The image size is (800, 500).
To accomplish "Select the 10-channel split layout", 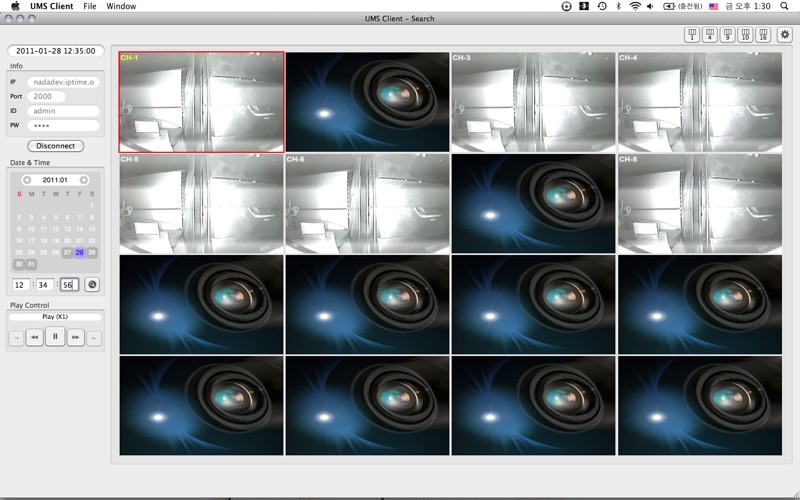I will [745, 35].
